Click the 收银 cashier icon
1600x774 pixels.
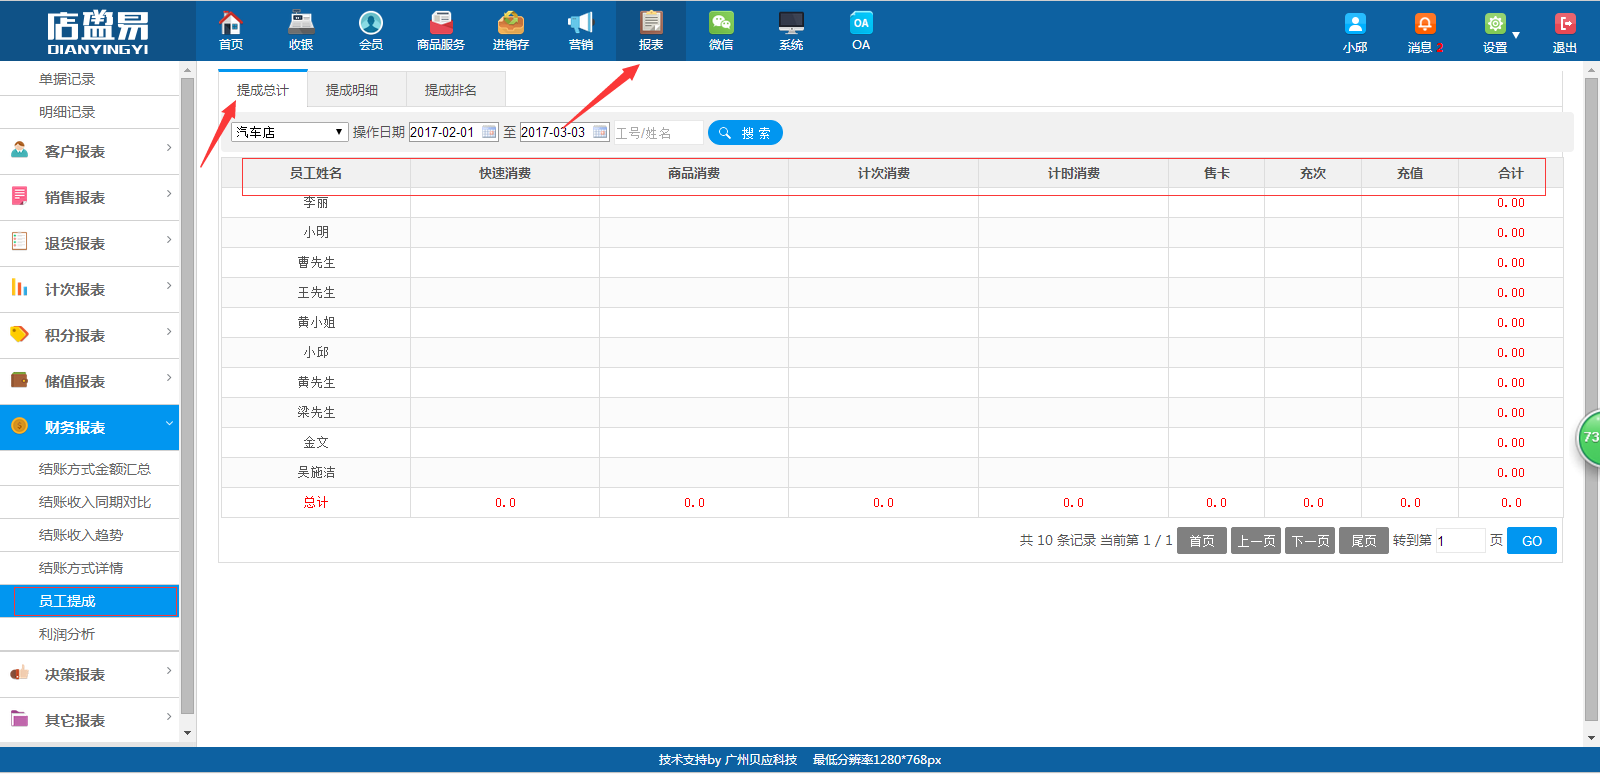pyautogui.click(x=301, y=24)
